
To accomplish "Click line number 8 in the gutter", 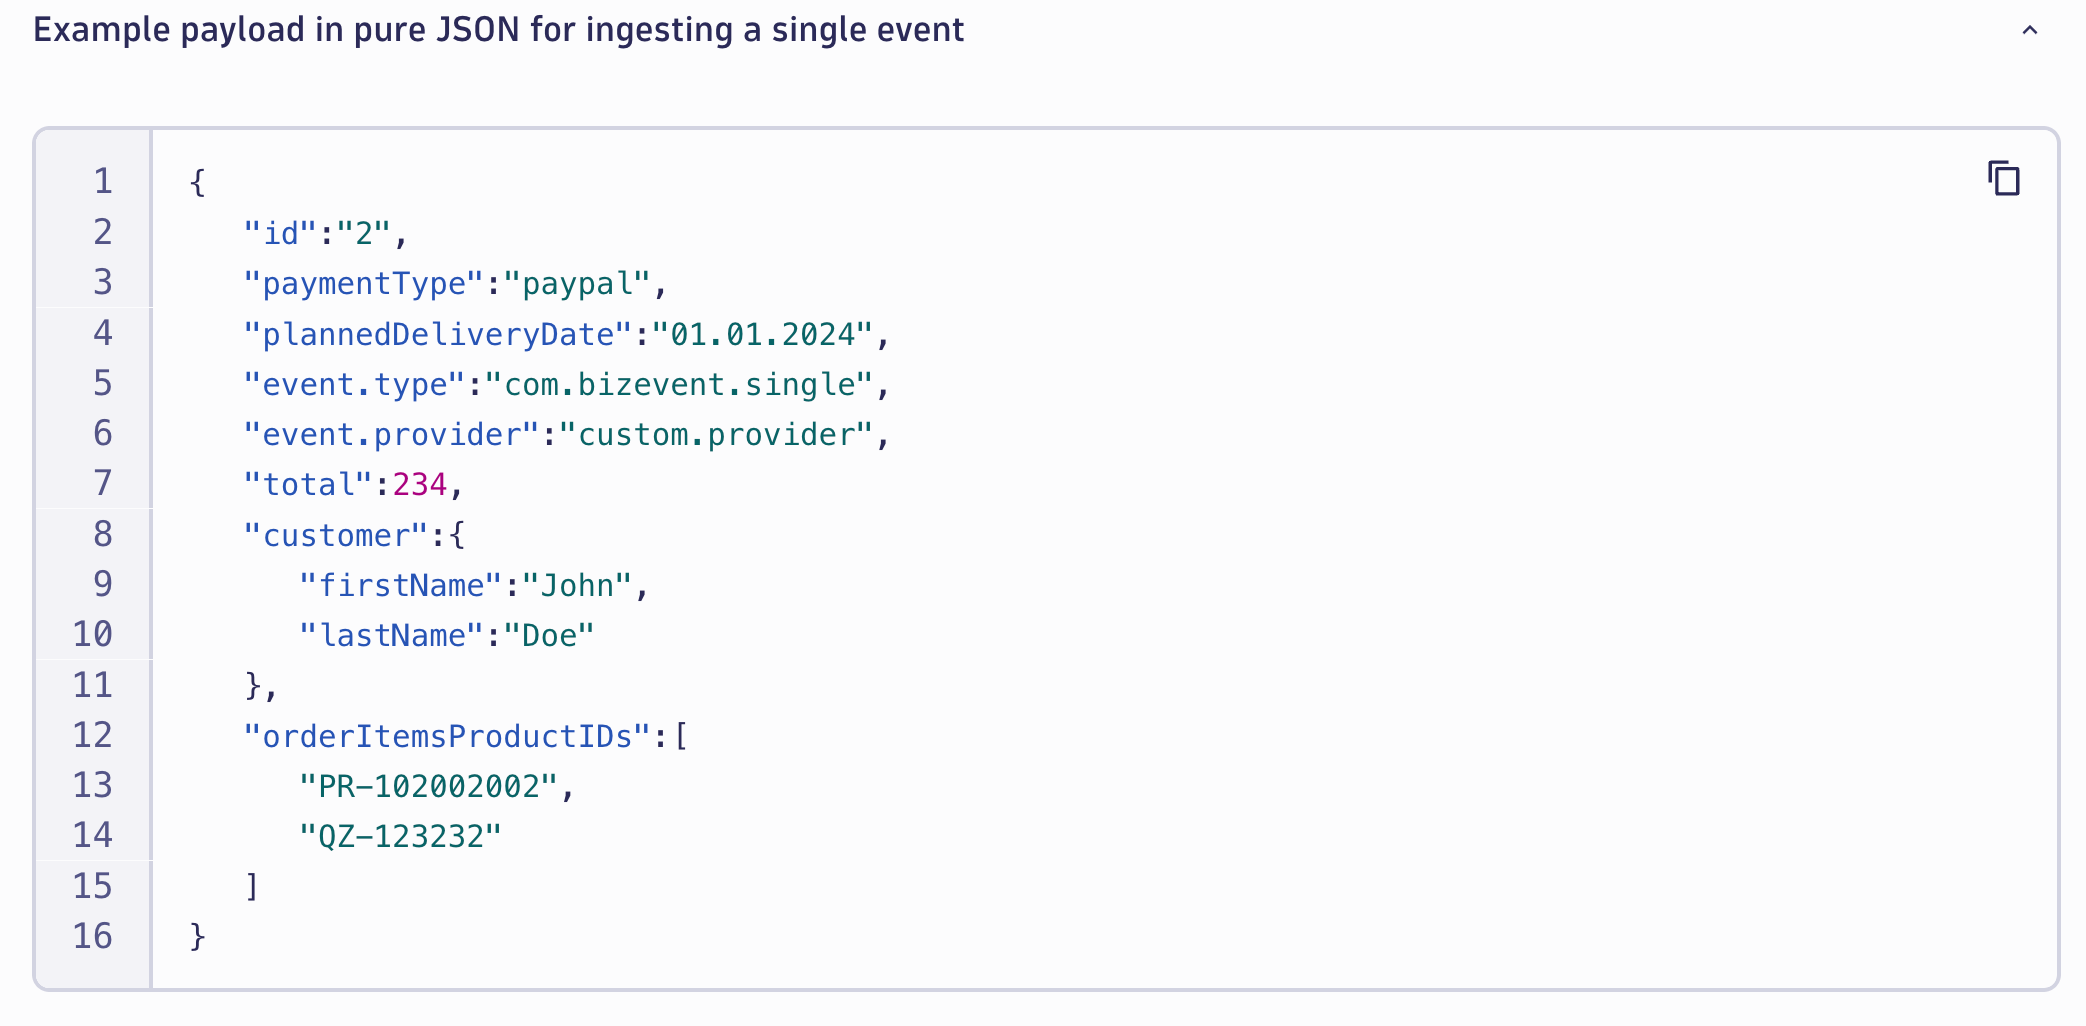I will (x=103, y=534).
